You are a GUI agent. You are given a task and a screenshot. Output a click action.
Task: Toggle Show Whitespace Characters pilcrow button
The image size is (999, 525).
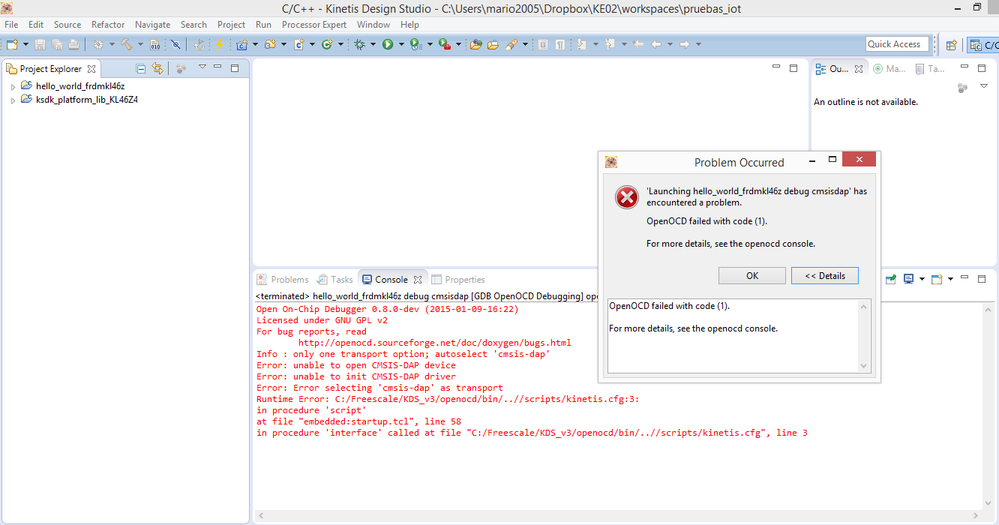pyautogui.click(x=559, y=44)
